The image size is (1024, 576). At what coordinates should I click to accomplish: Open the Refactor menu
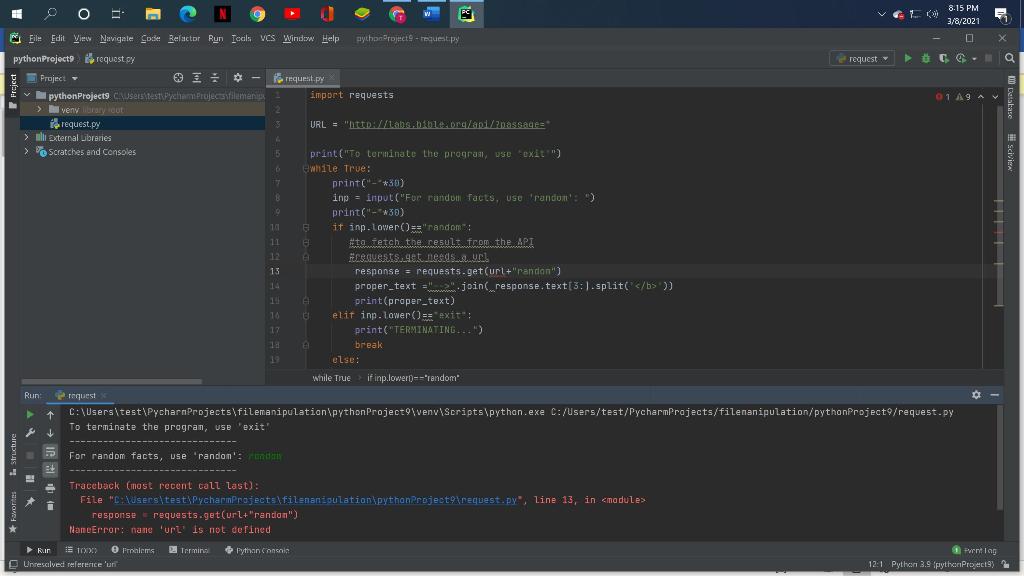tap(184, 39)
